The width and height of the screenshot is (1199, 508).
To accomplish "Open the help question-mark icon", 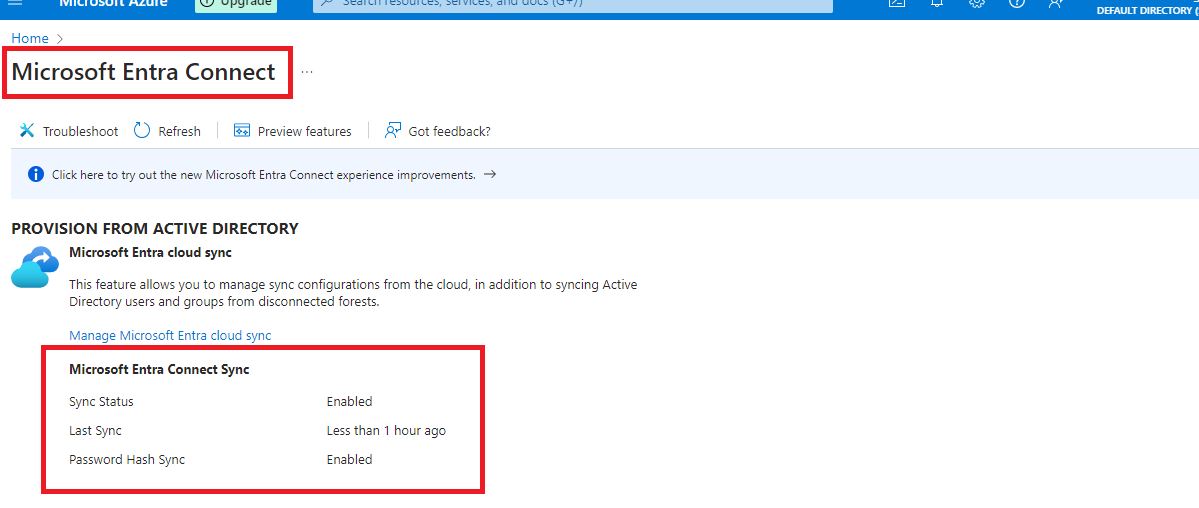I will tap(1016, 3).
